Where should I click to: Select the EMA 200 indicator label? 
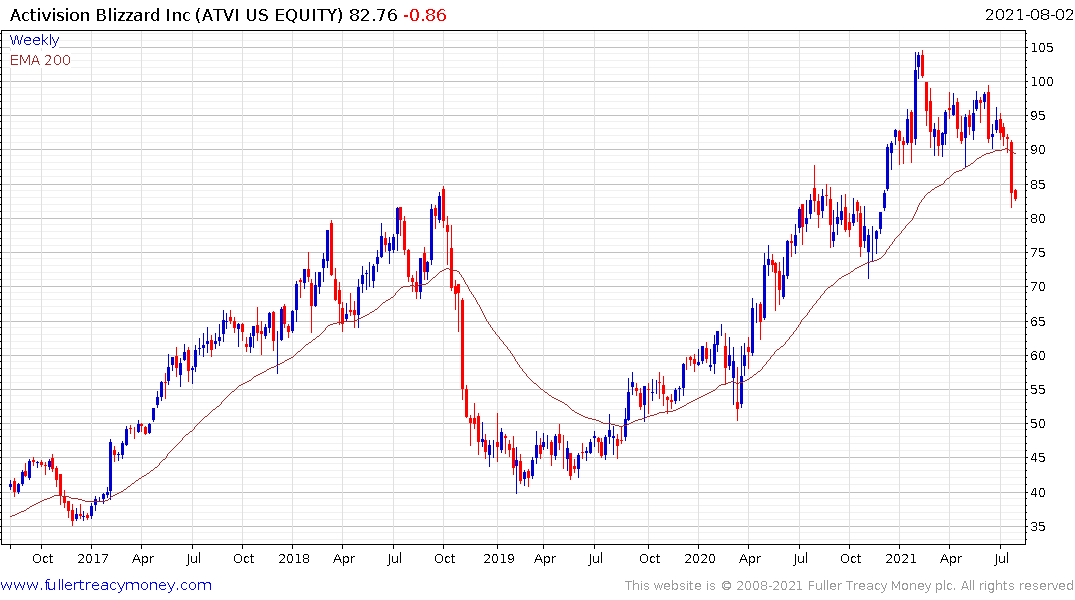pos(40,60)
